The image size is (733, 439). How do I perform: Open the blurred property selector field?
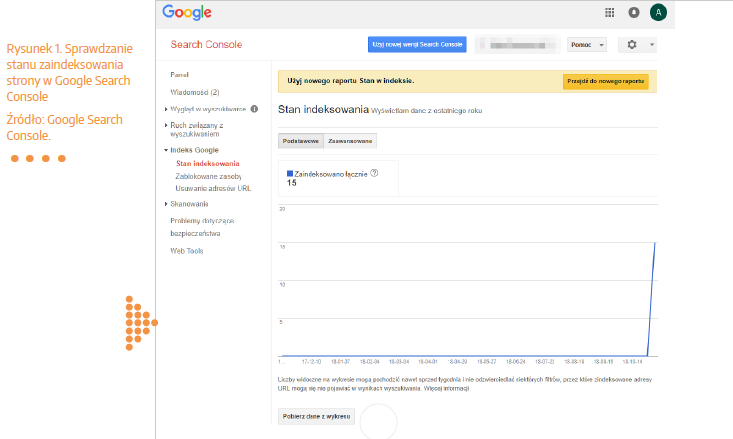click(x=517, y=45)
